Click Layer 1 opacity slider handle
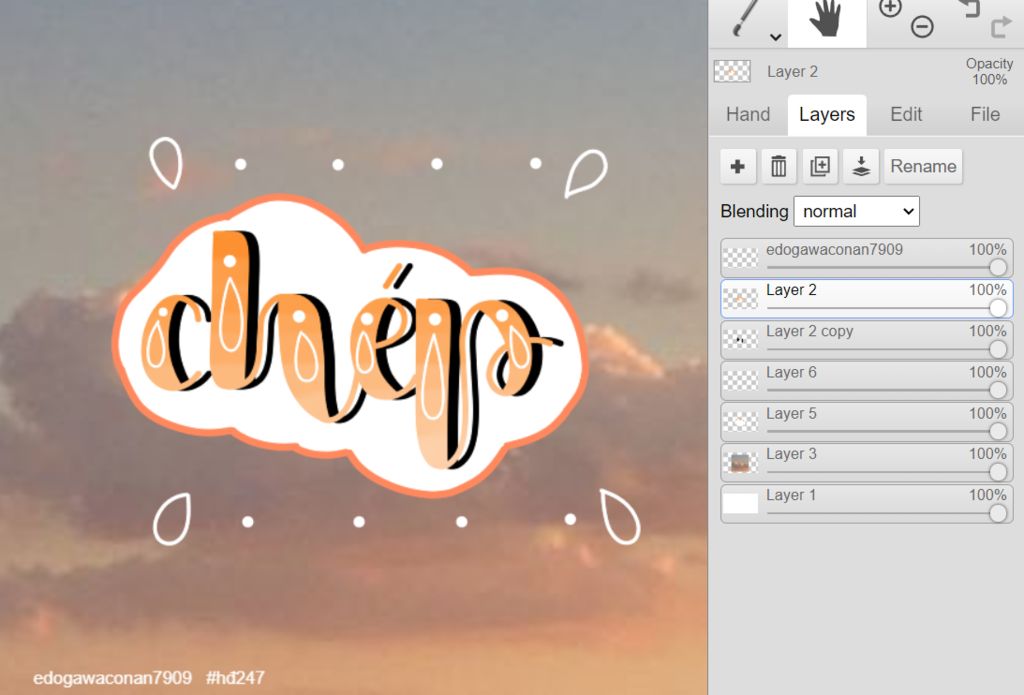Screen dimensions: 1024x695 pos(997,513)
